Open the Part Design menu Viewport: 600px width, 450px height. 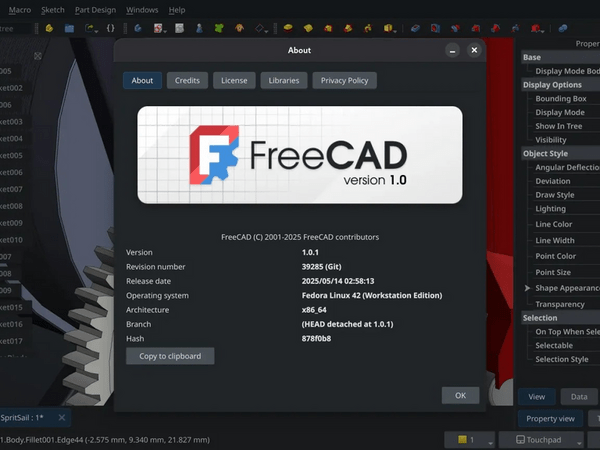(x=95, y=9)
